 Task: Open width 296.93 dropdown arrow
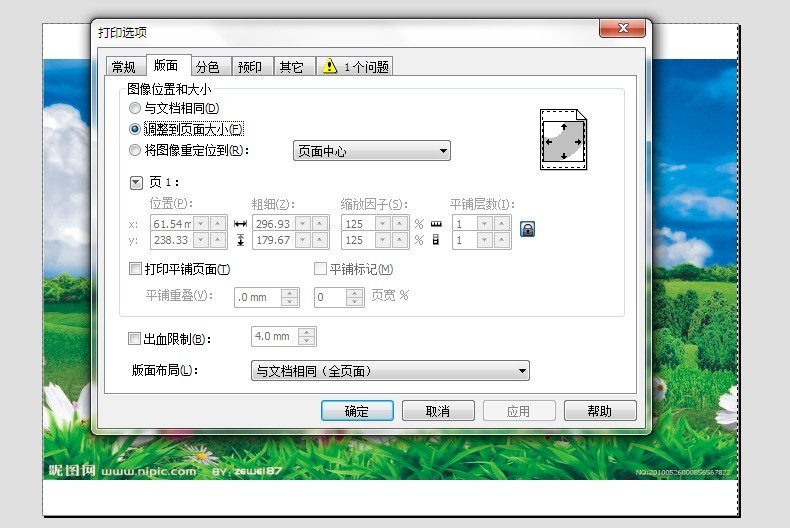(303, 223)
